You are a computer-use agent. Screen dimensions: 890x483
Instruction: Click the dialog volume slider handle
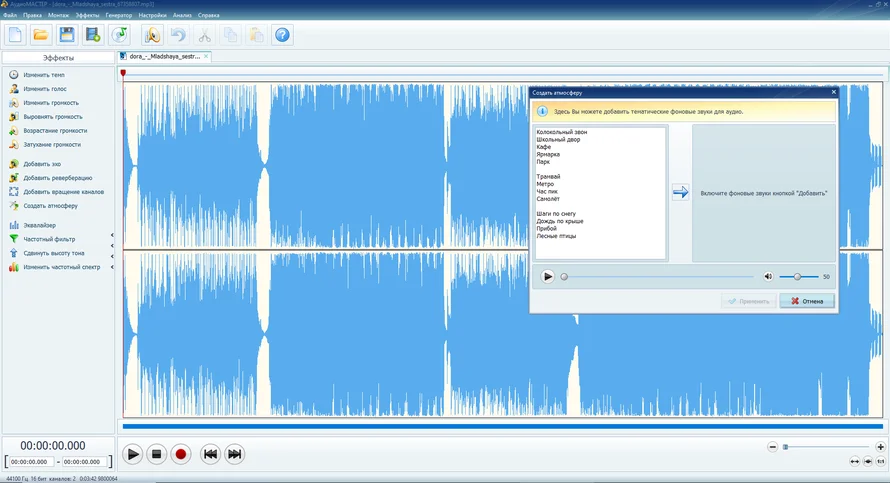[x=797, y=276]
